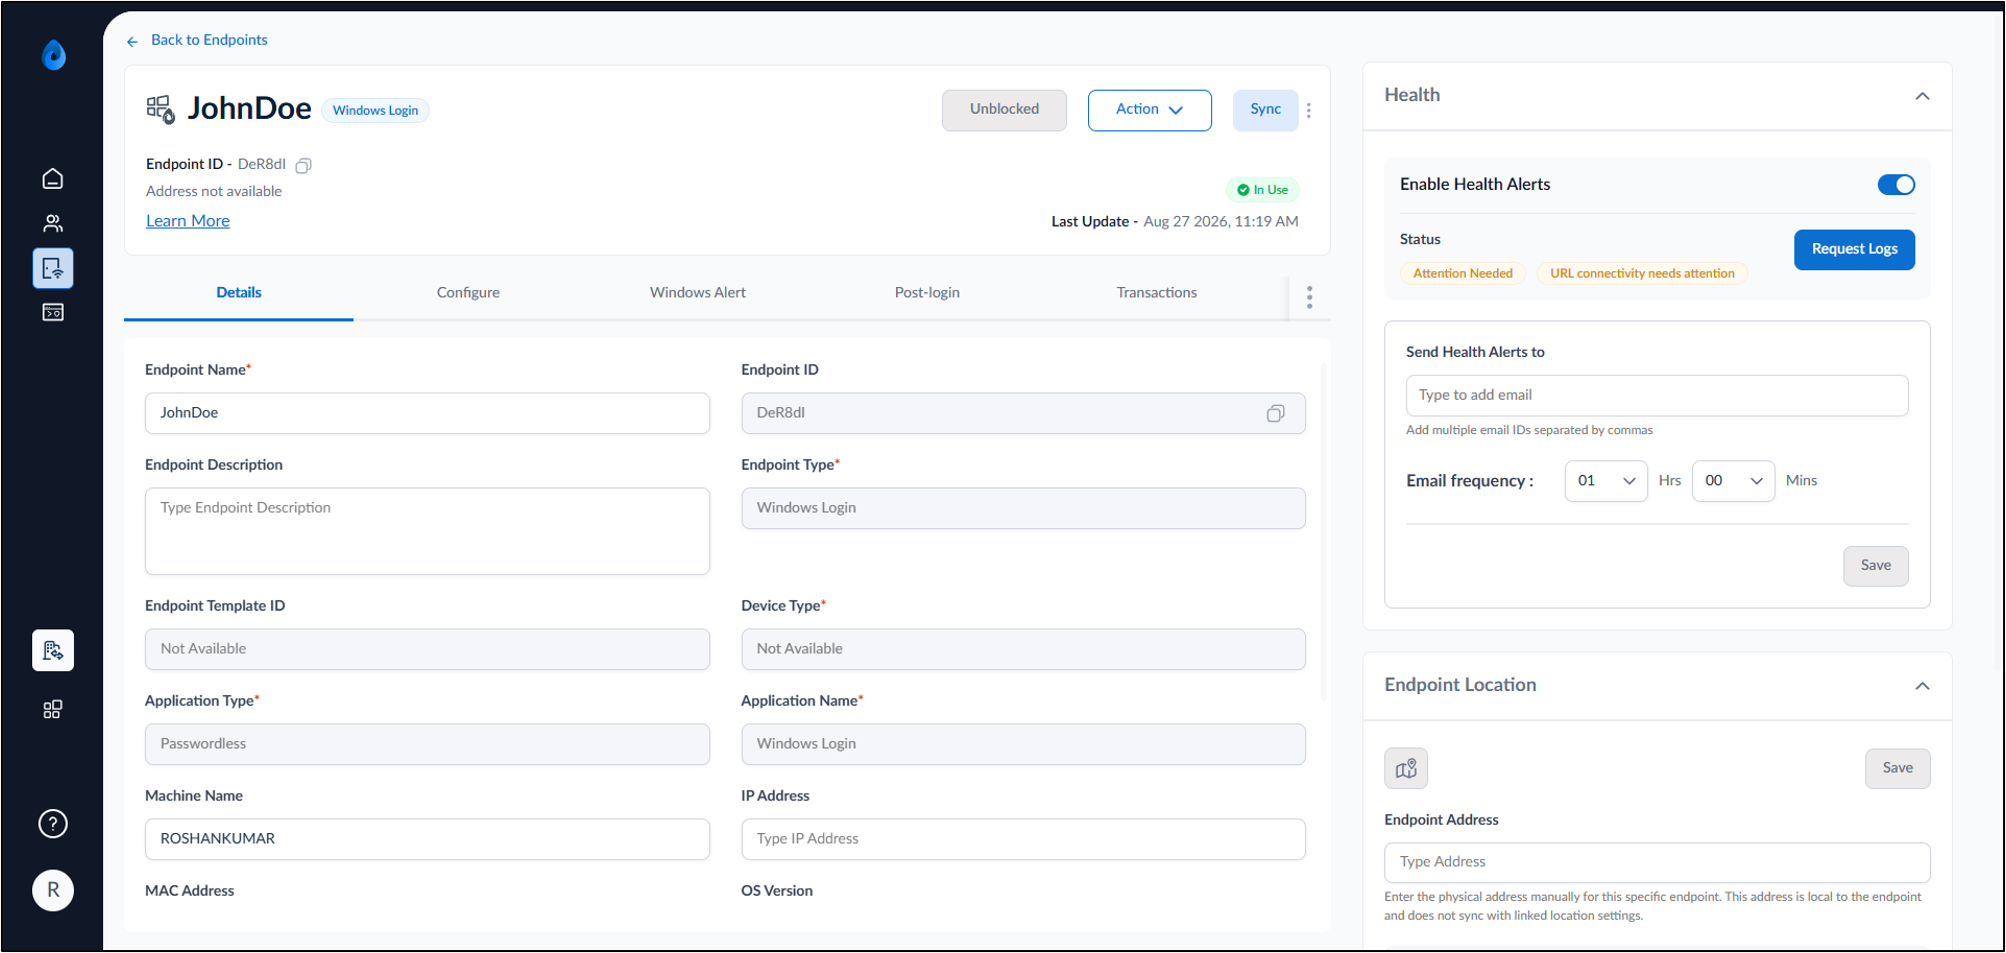Switch to the Windows Alert tab
Viewport: 2006px width, 953px height.
(x=698, y=293)
